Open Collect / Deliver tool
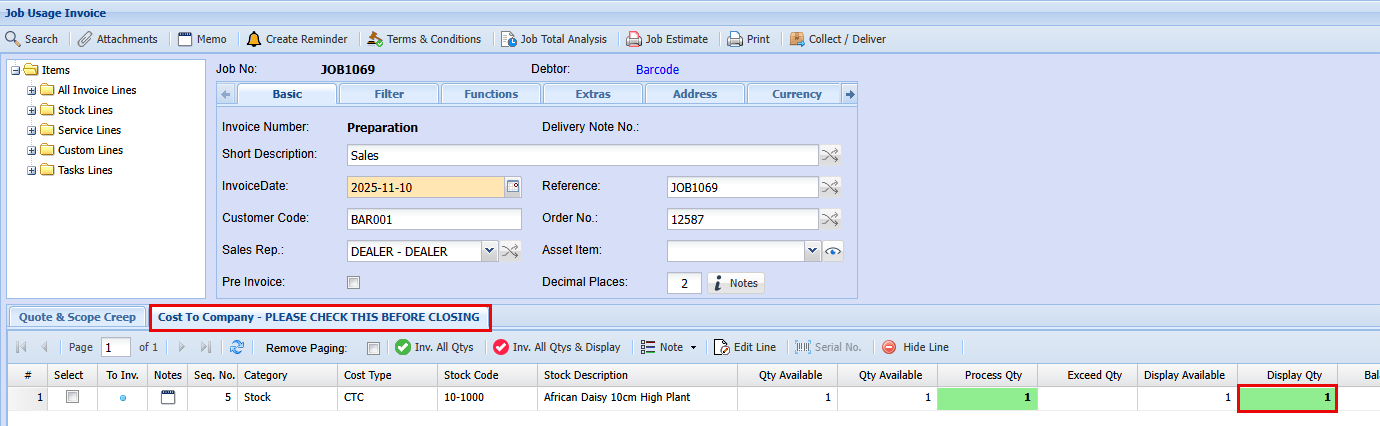 click(797, 39)
